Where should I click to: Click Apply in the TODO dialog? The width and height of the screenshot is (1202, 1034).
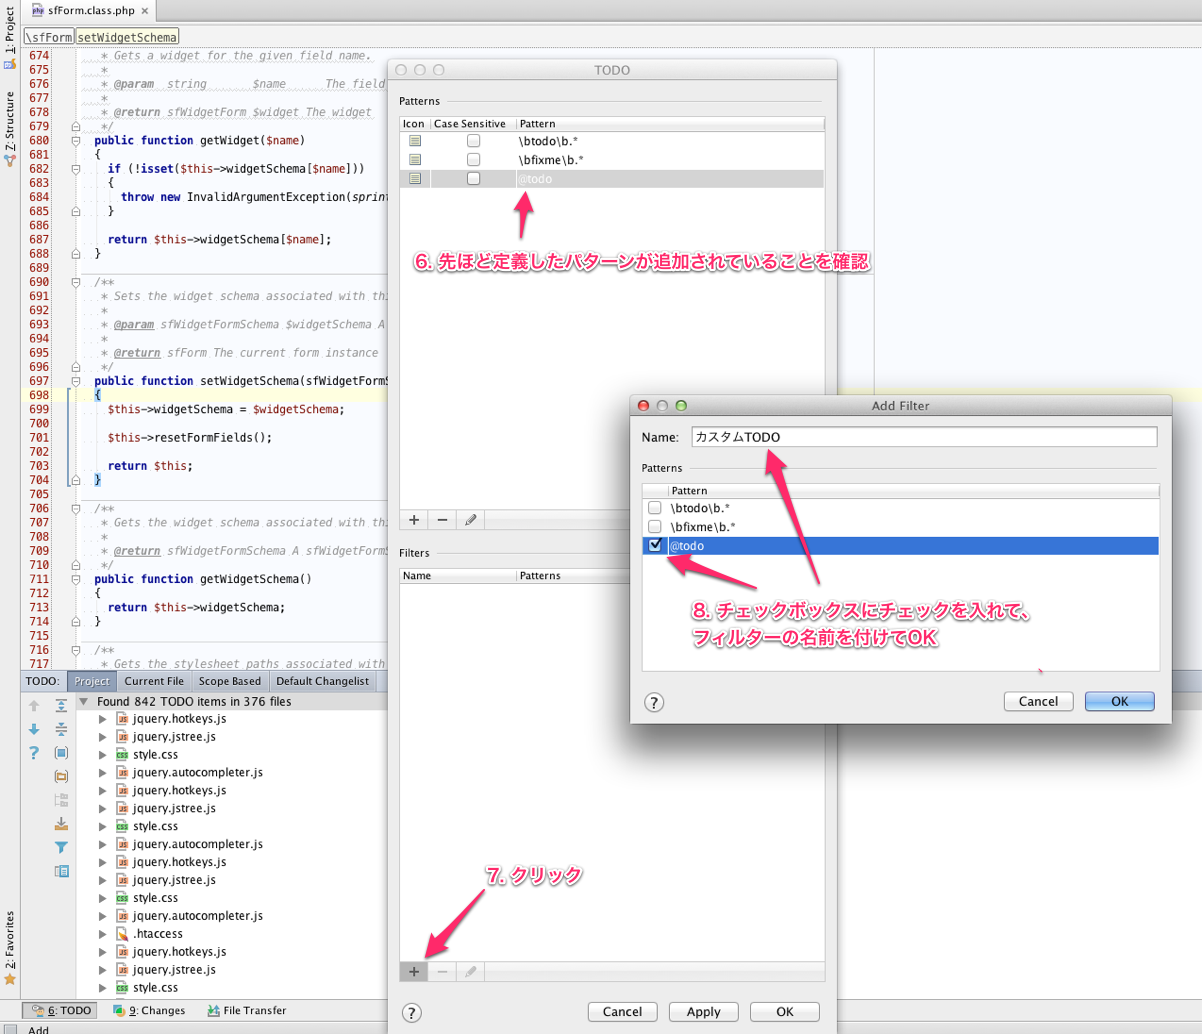(x=703, y=1012)
